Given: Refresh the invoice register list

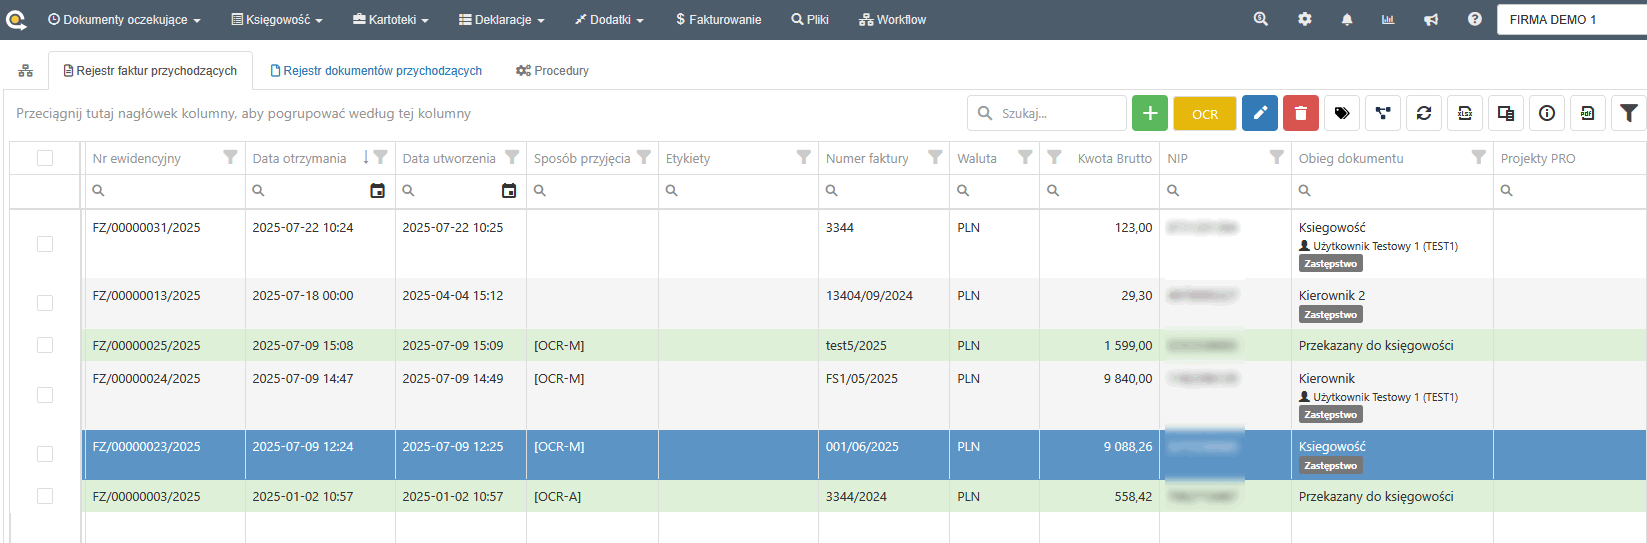Looking at the screenshot, I should (1424, 114).
